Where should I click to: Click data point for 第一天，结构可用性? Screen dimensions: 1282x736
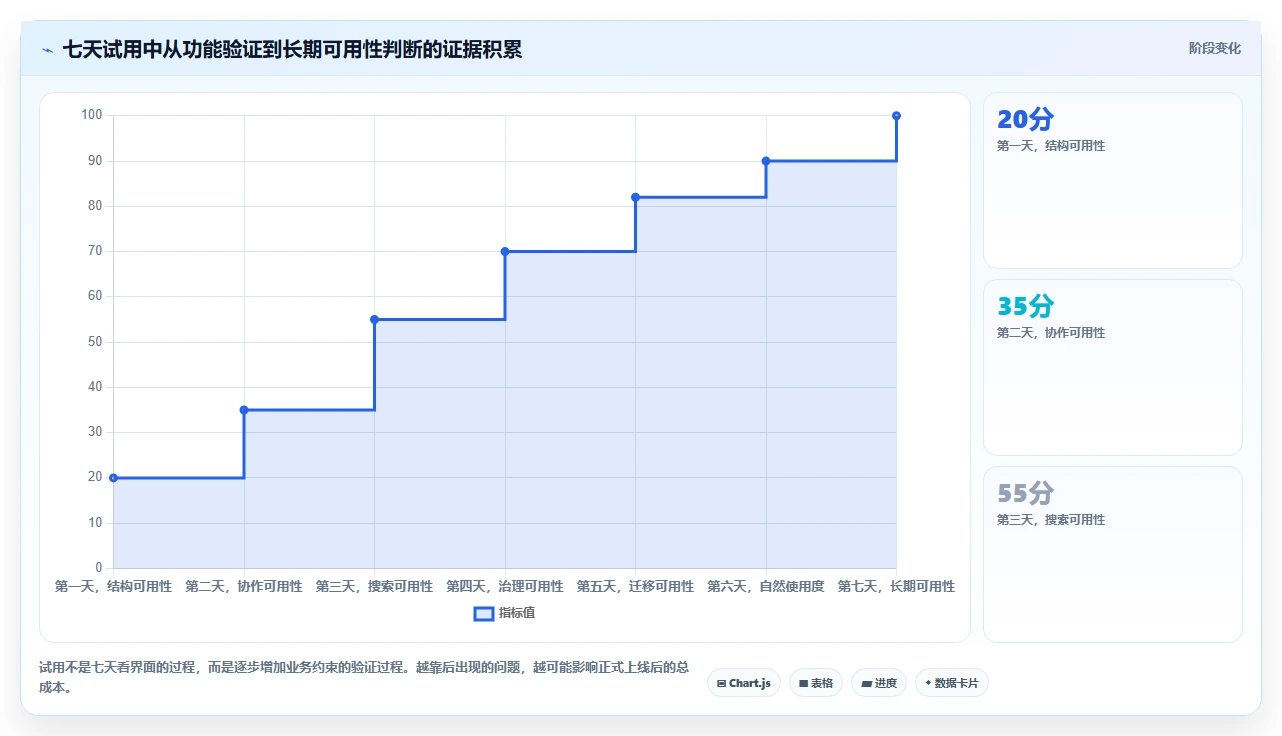(113, 478)
